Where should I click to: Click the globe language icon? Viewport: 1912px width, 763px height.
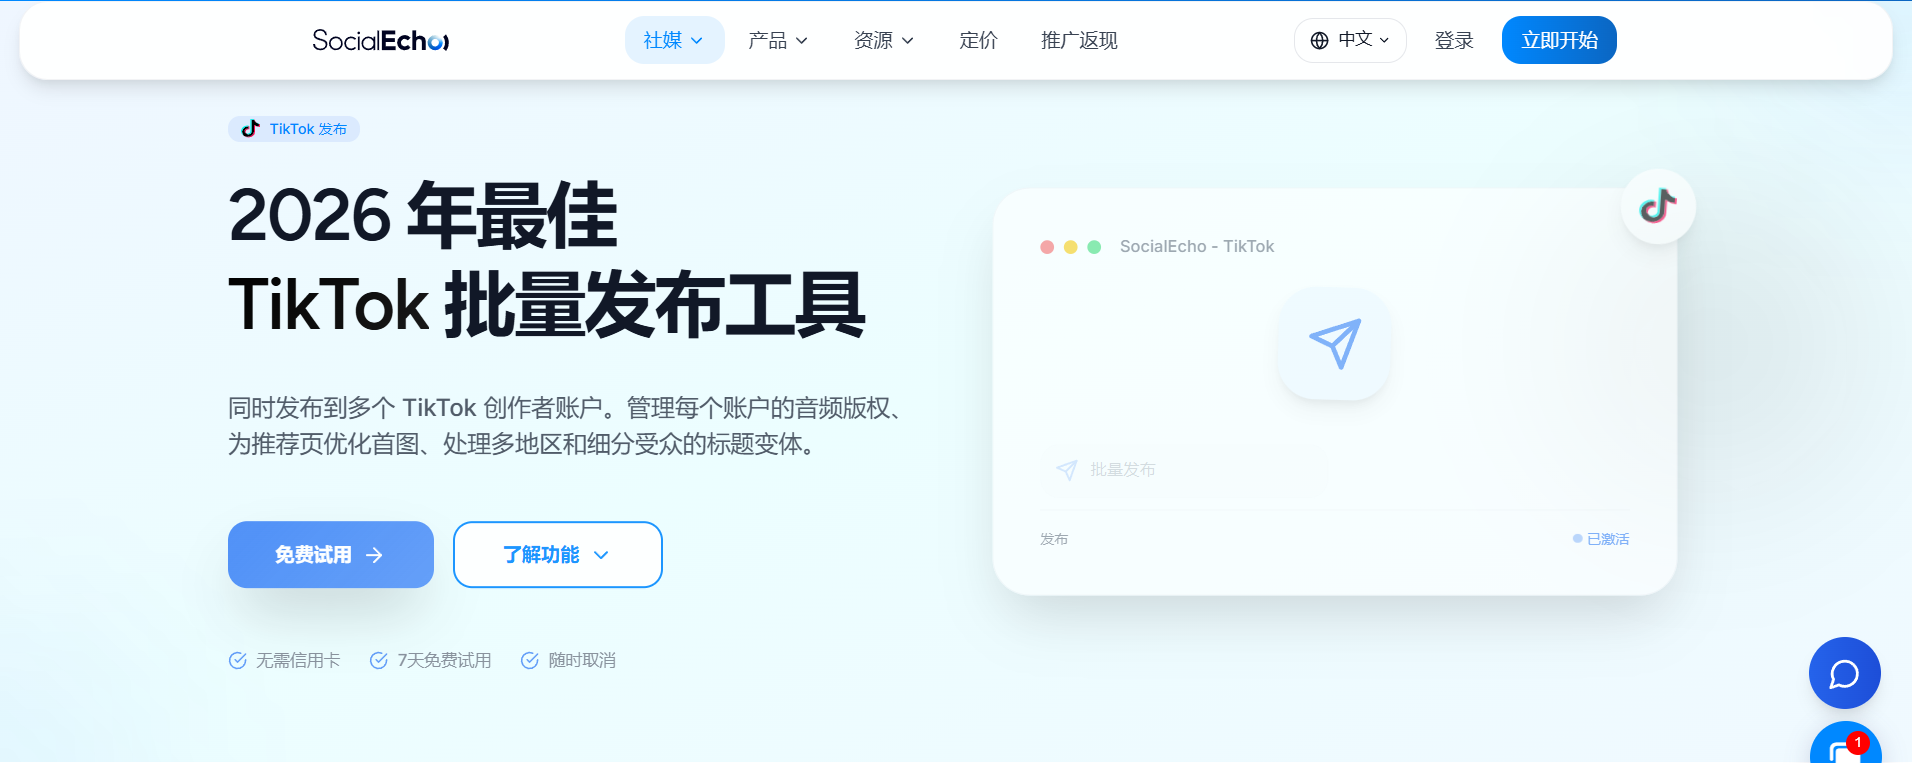tap(1319, 40)
